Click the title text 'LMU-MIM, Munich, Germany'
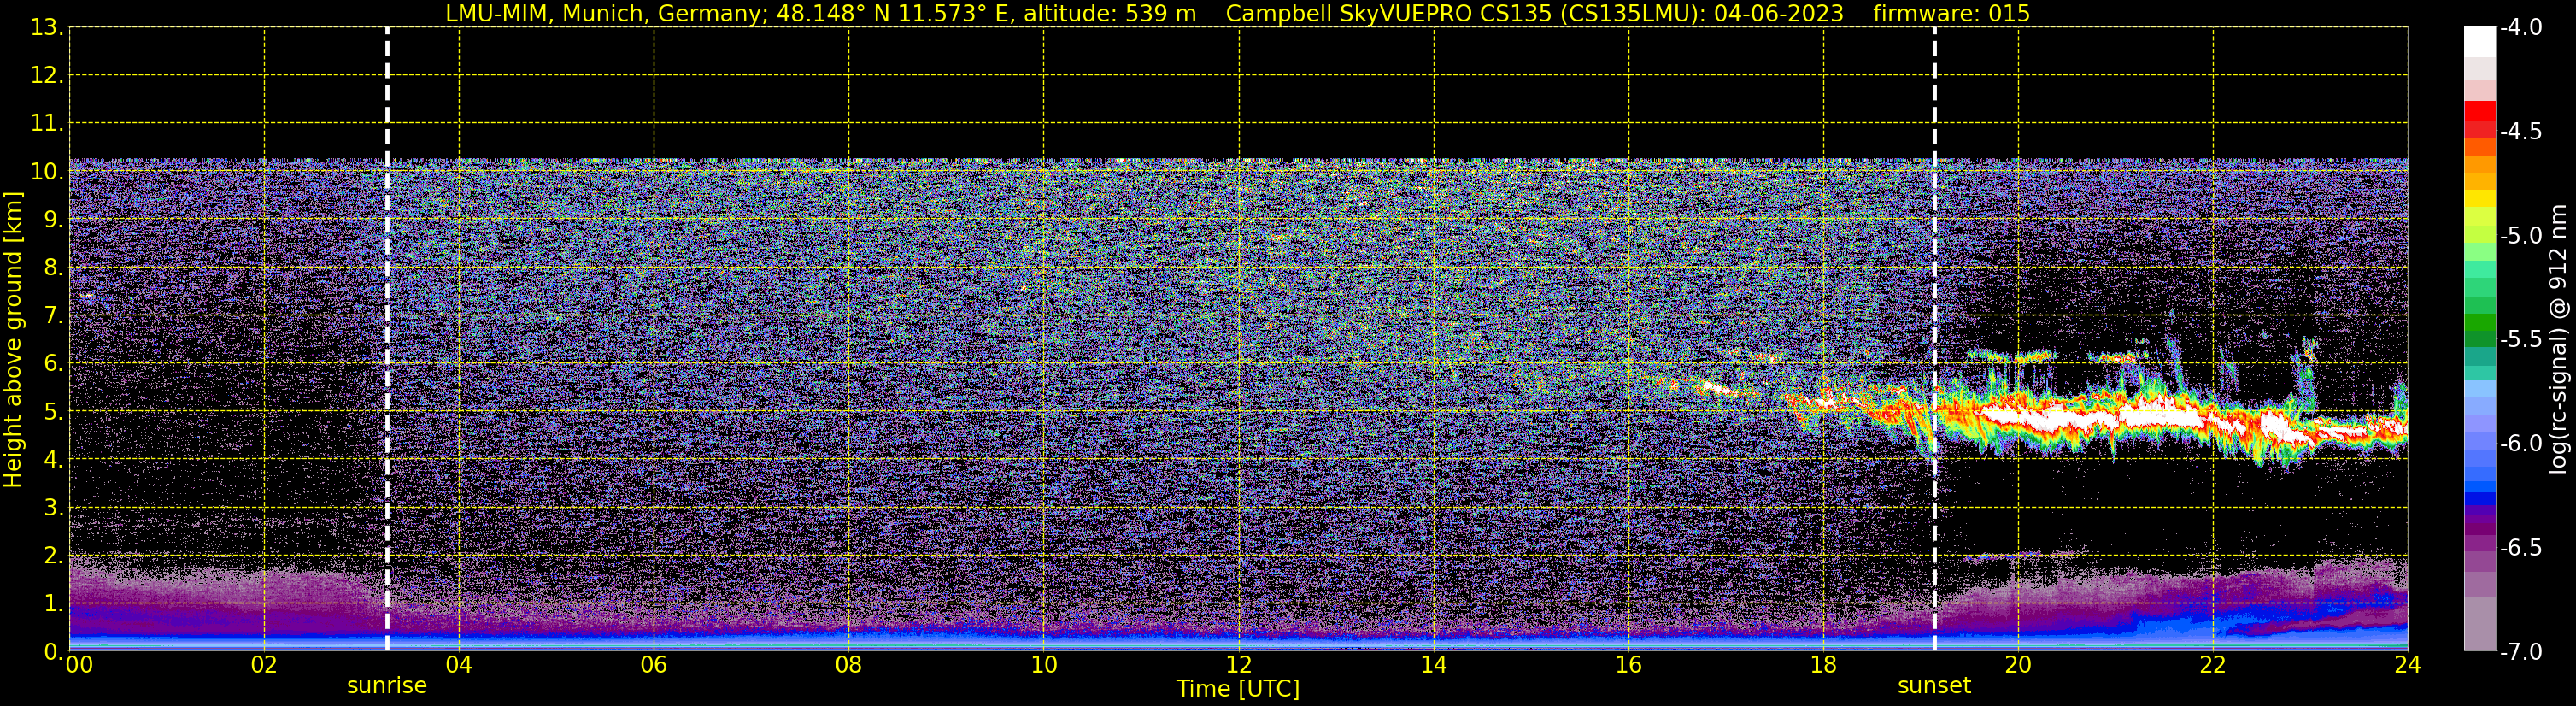Screen dimensions: 2576x706 coord(606,13)
